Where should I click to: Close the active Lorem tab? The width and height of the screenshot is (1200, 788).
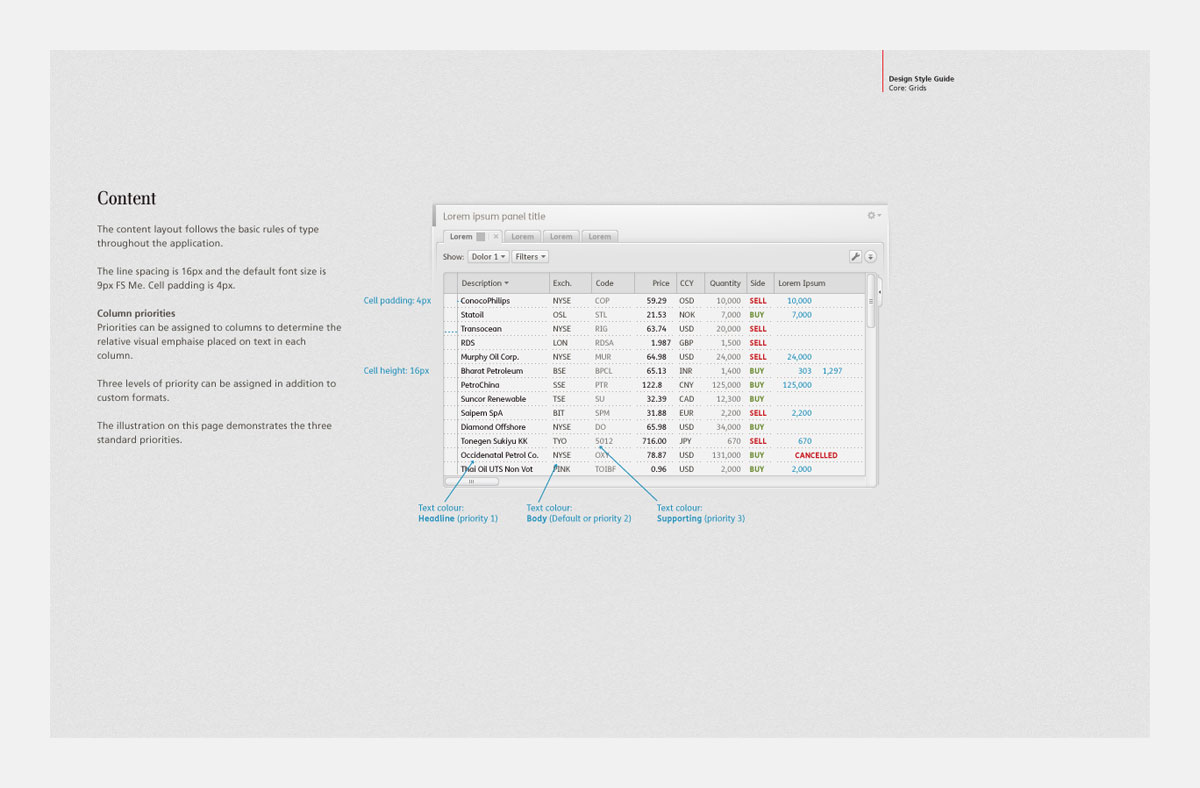point(496,237)
